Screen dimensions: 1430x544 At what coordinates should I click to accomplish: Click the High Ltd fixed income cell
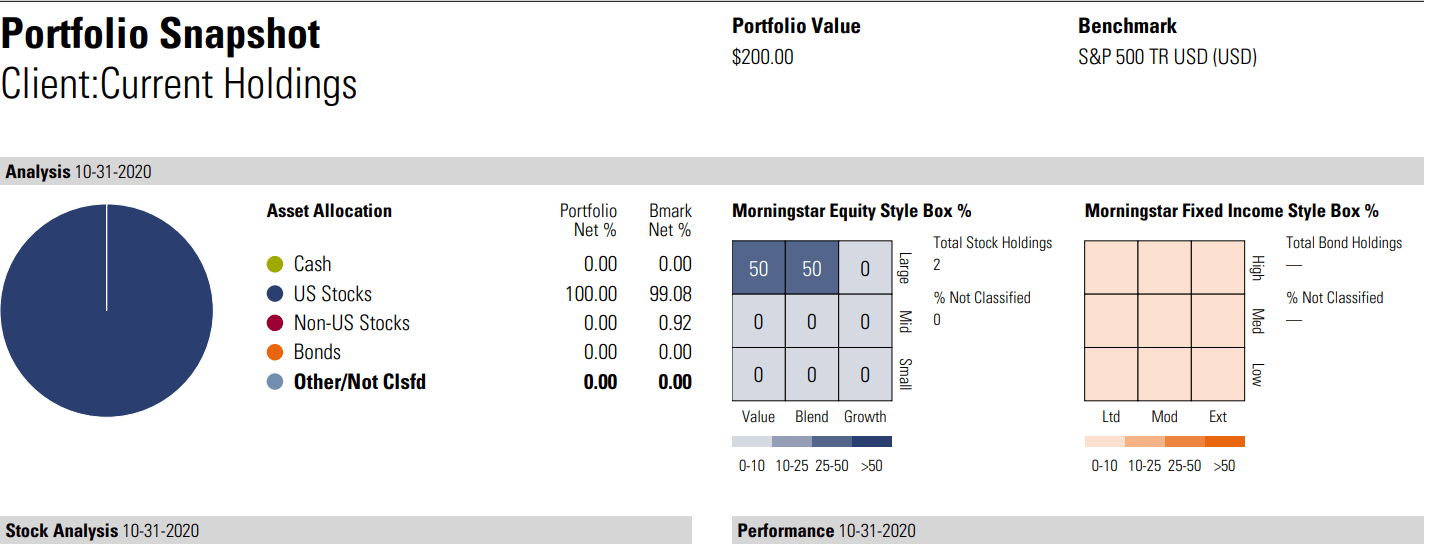(1111, 268)
